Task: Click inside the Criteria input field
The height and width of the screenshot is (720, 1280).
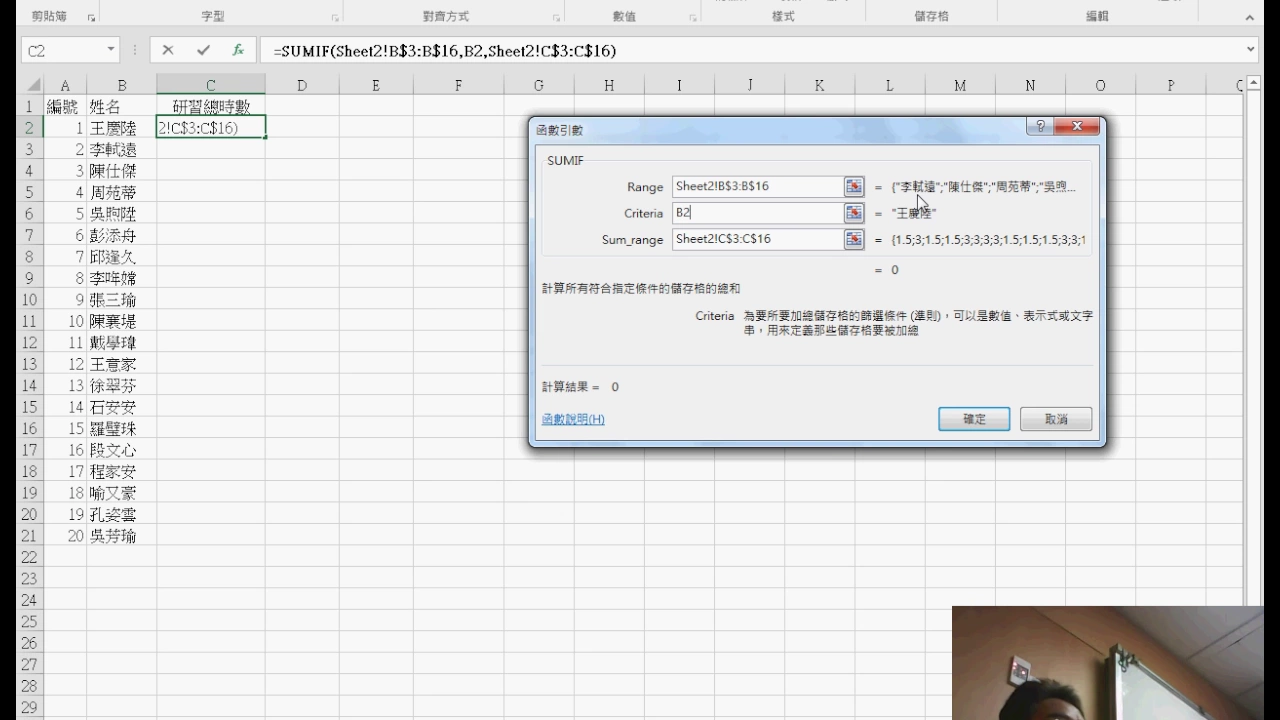Action: point(757,213)
